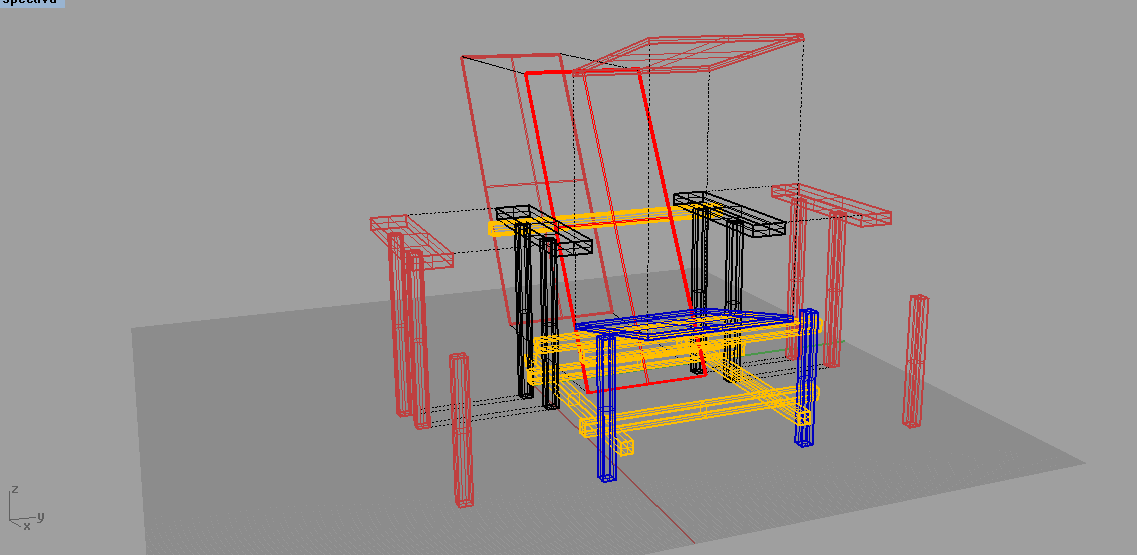
Task: Select the front blue chair leg
Action: (606, 407)
